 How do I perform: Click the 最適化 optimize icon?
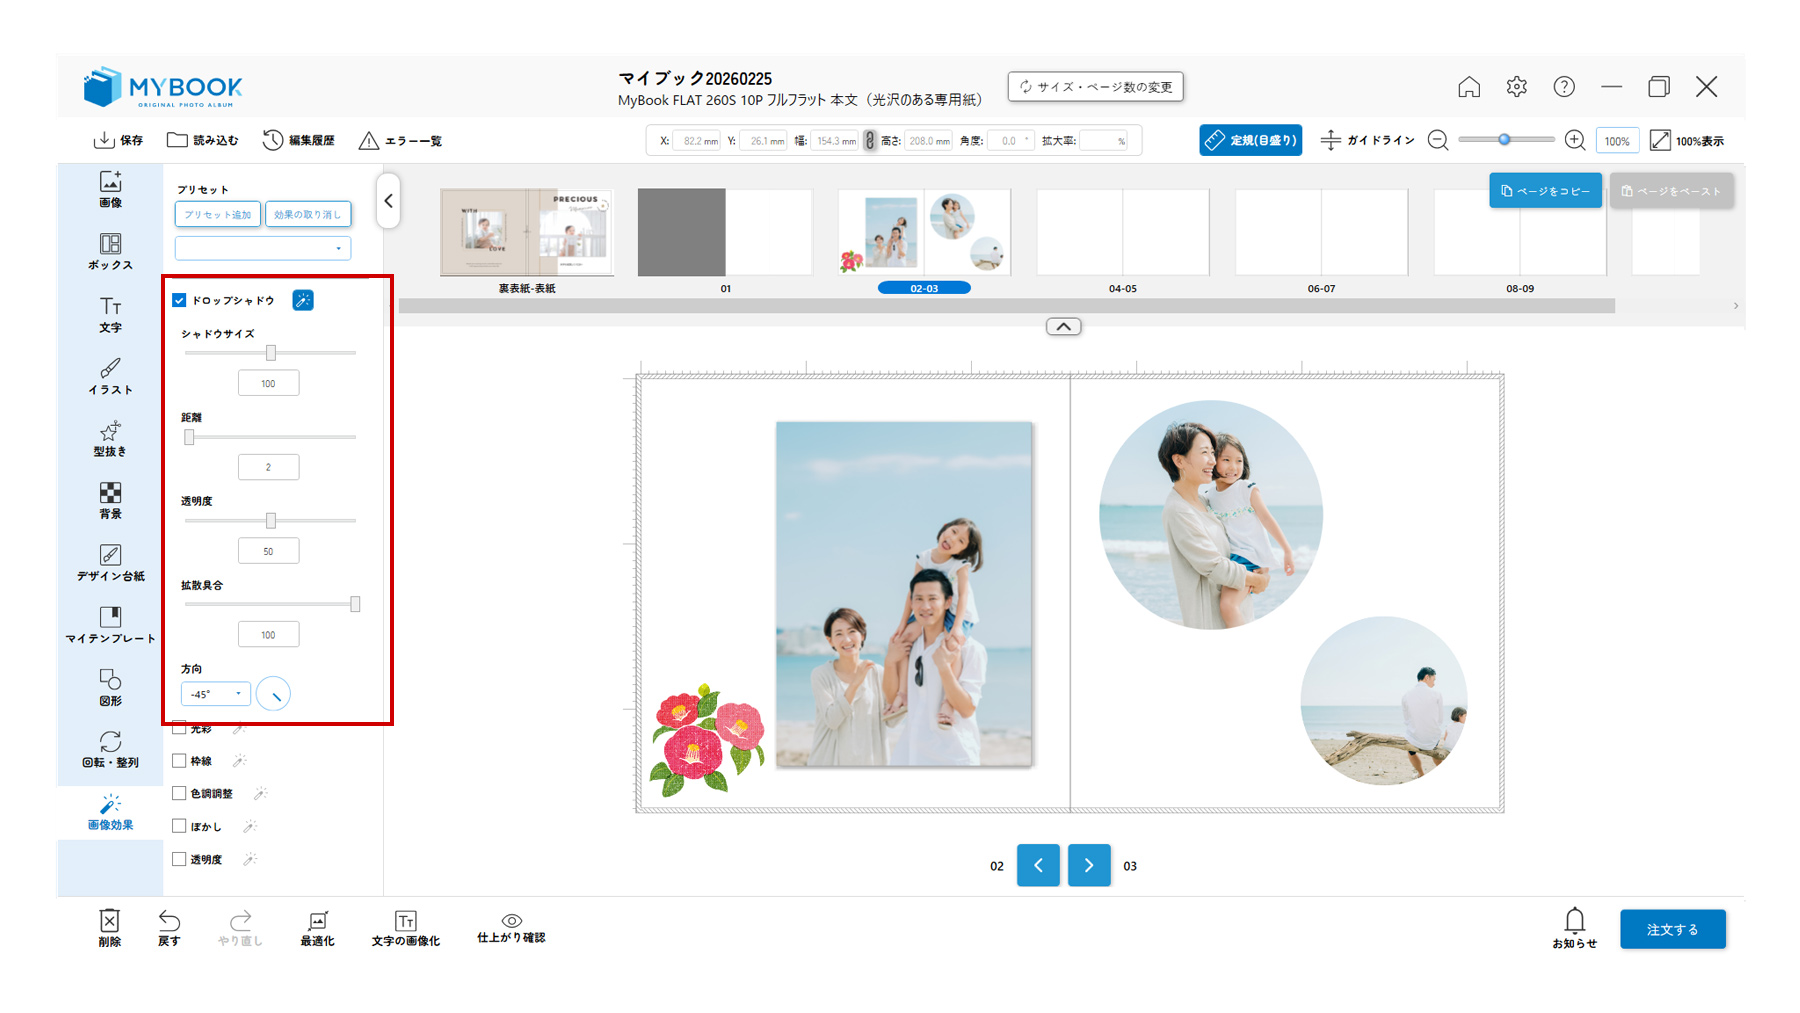coord(317,928)
